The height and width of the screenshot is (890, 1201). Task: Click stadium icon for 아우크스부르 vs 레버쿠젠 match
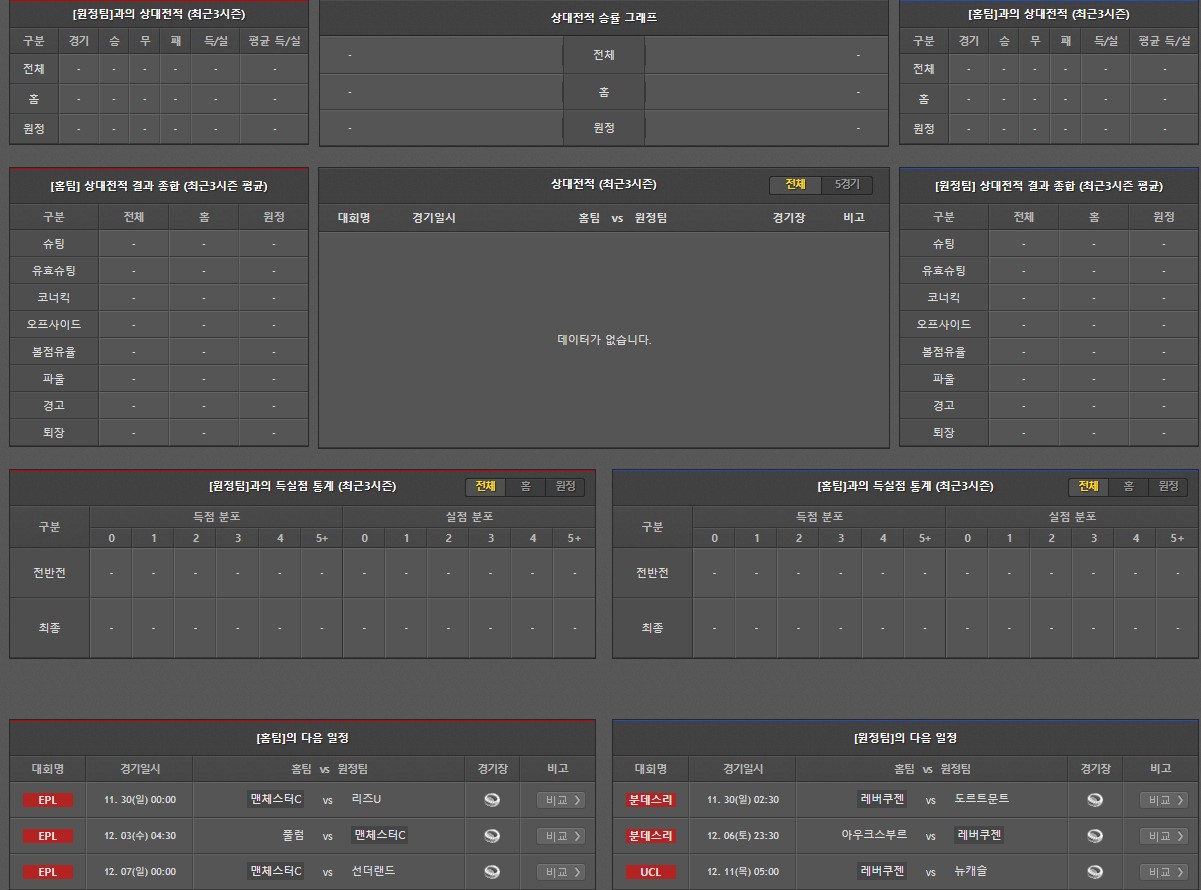coord(1094,836)
